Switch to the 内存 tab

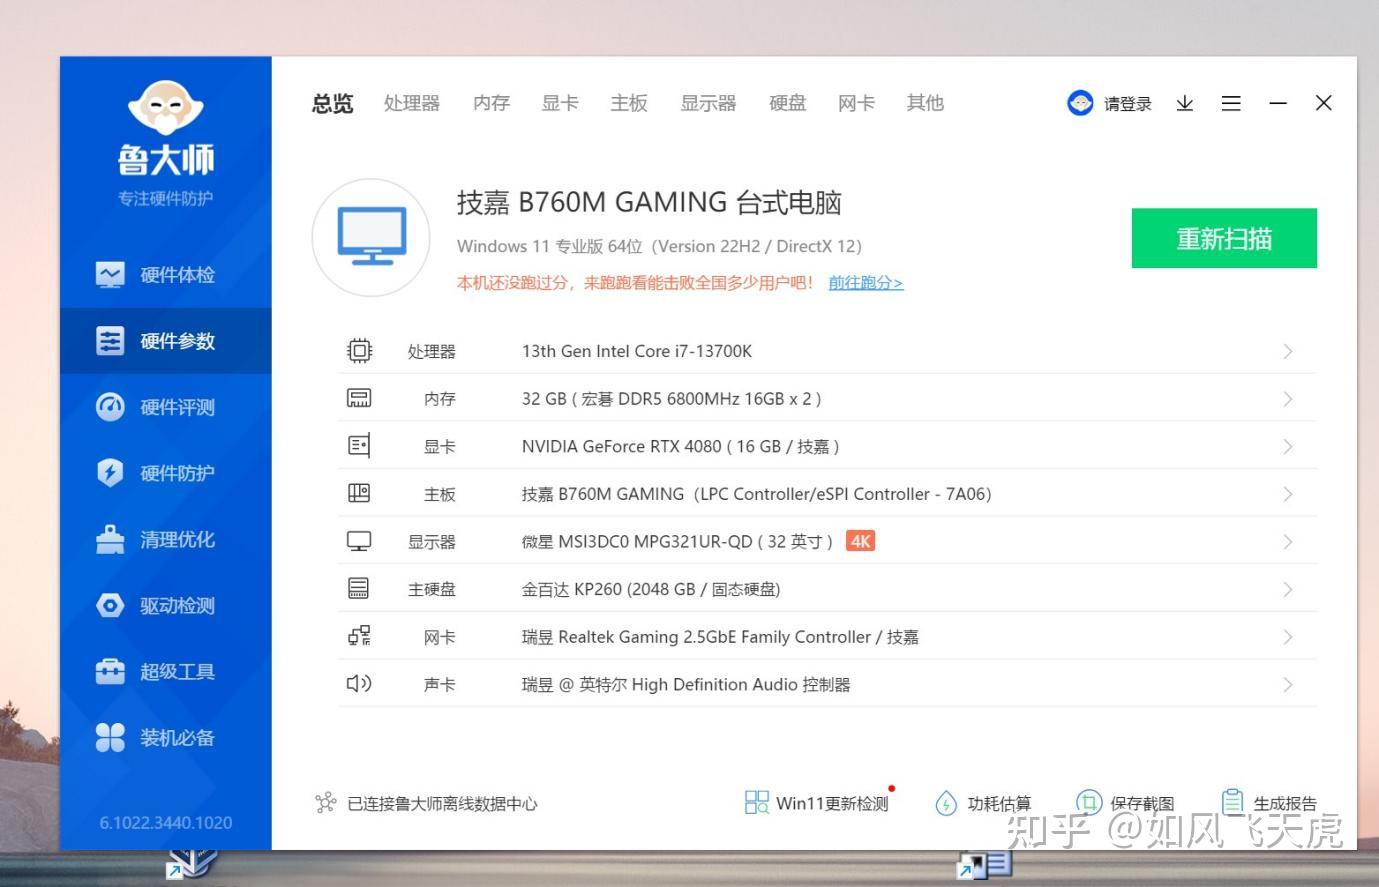point(491,103)
